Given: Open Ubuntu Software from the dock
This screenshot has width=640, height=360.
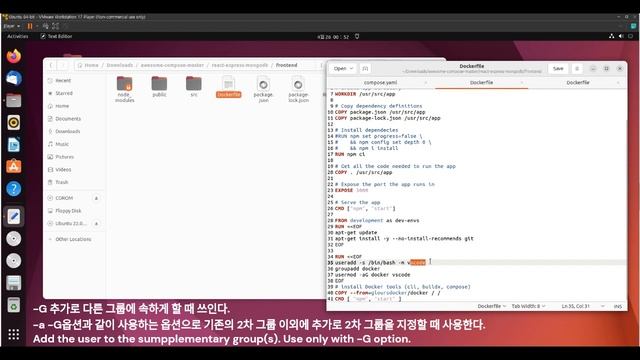Looking at the screenshot, I should pos(14,167).
